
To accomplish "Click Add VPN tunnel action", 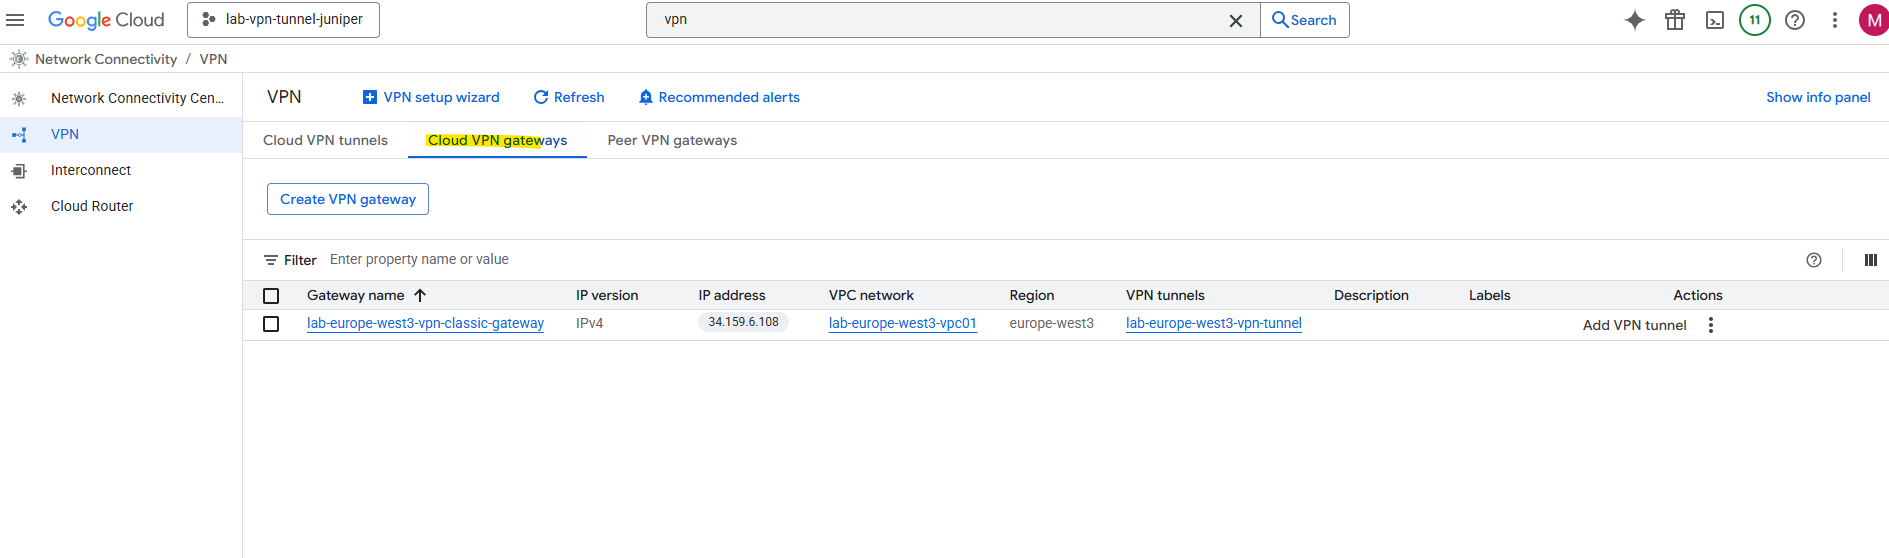I will (x=1635, y=325).
